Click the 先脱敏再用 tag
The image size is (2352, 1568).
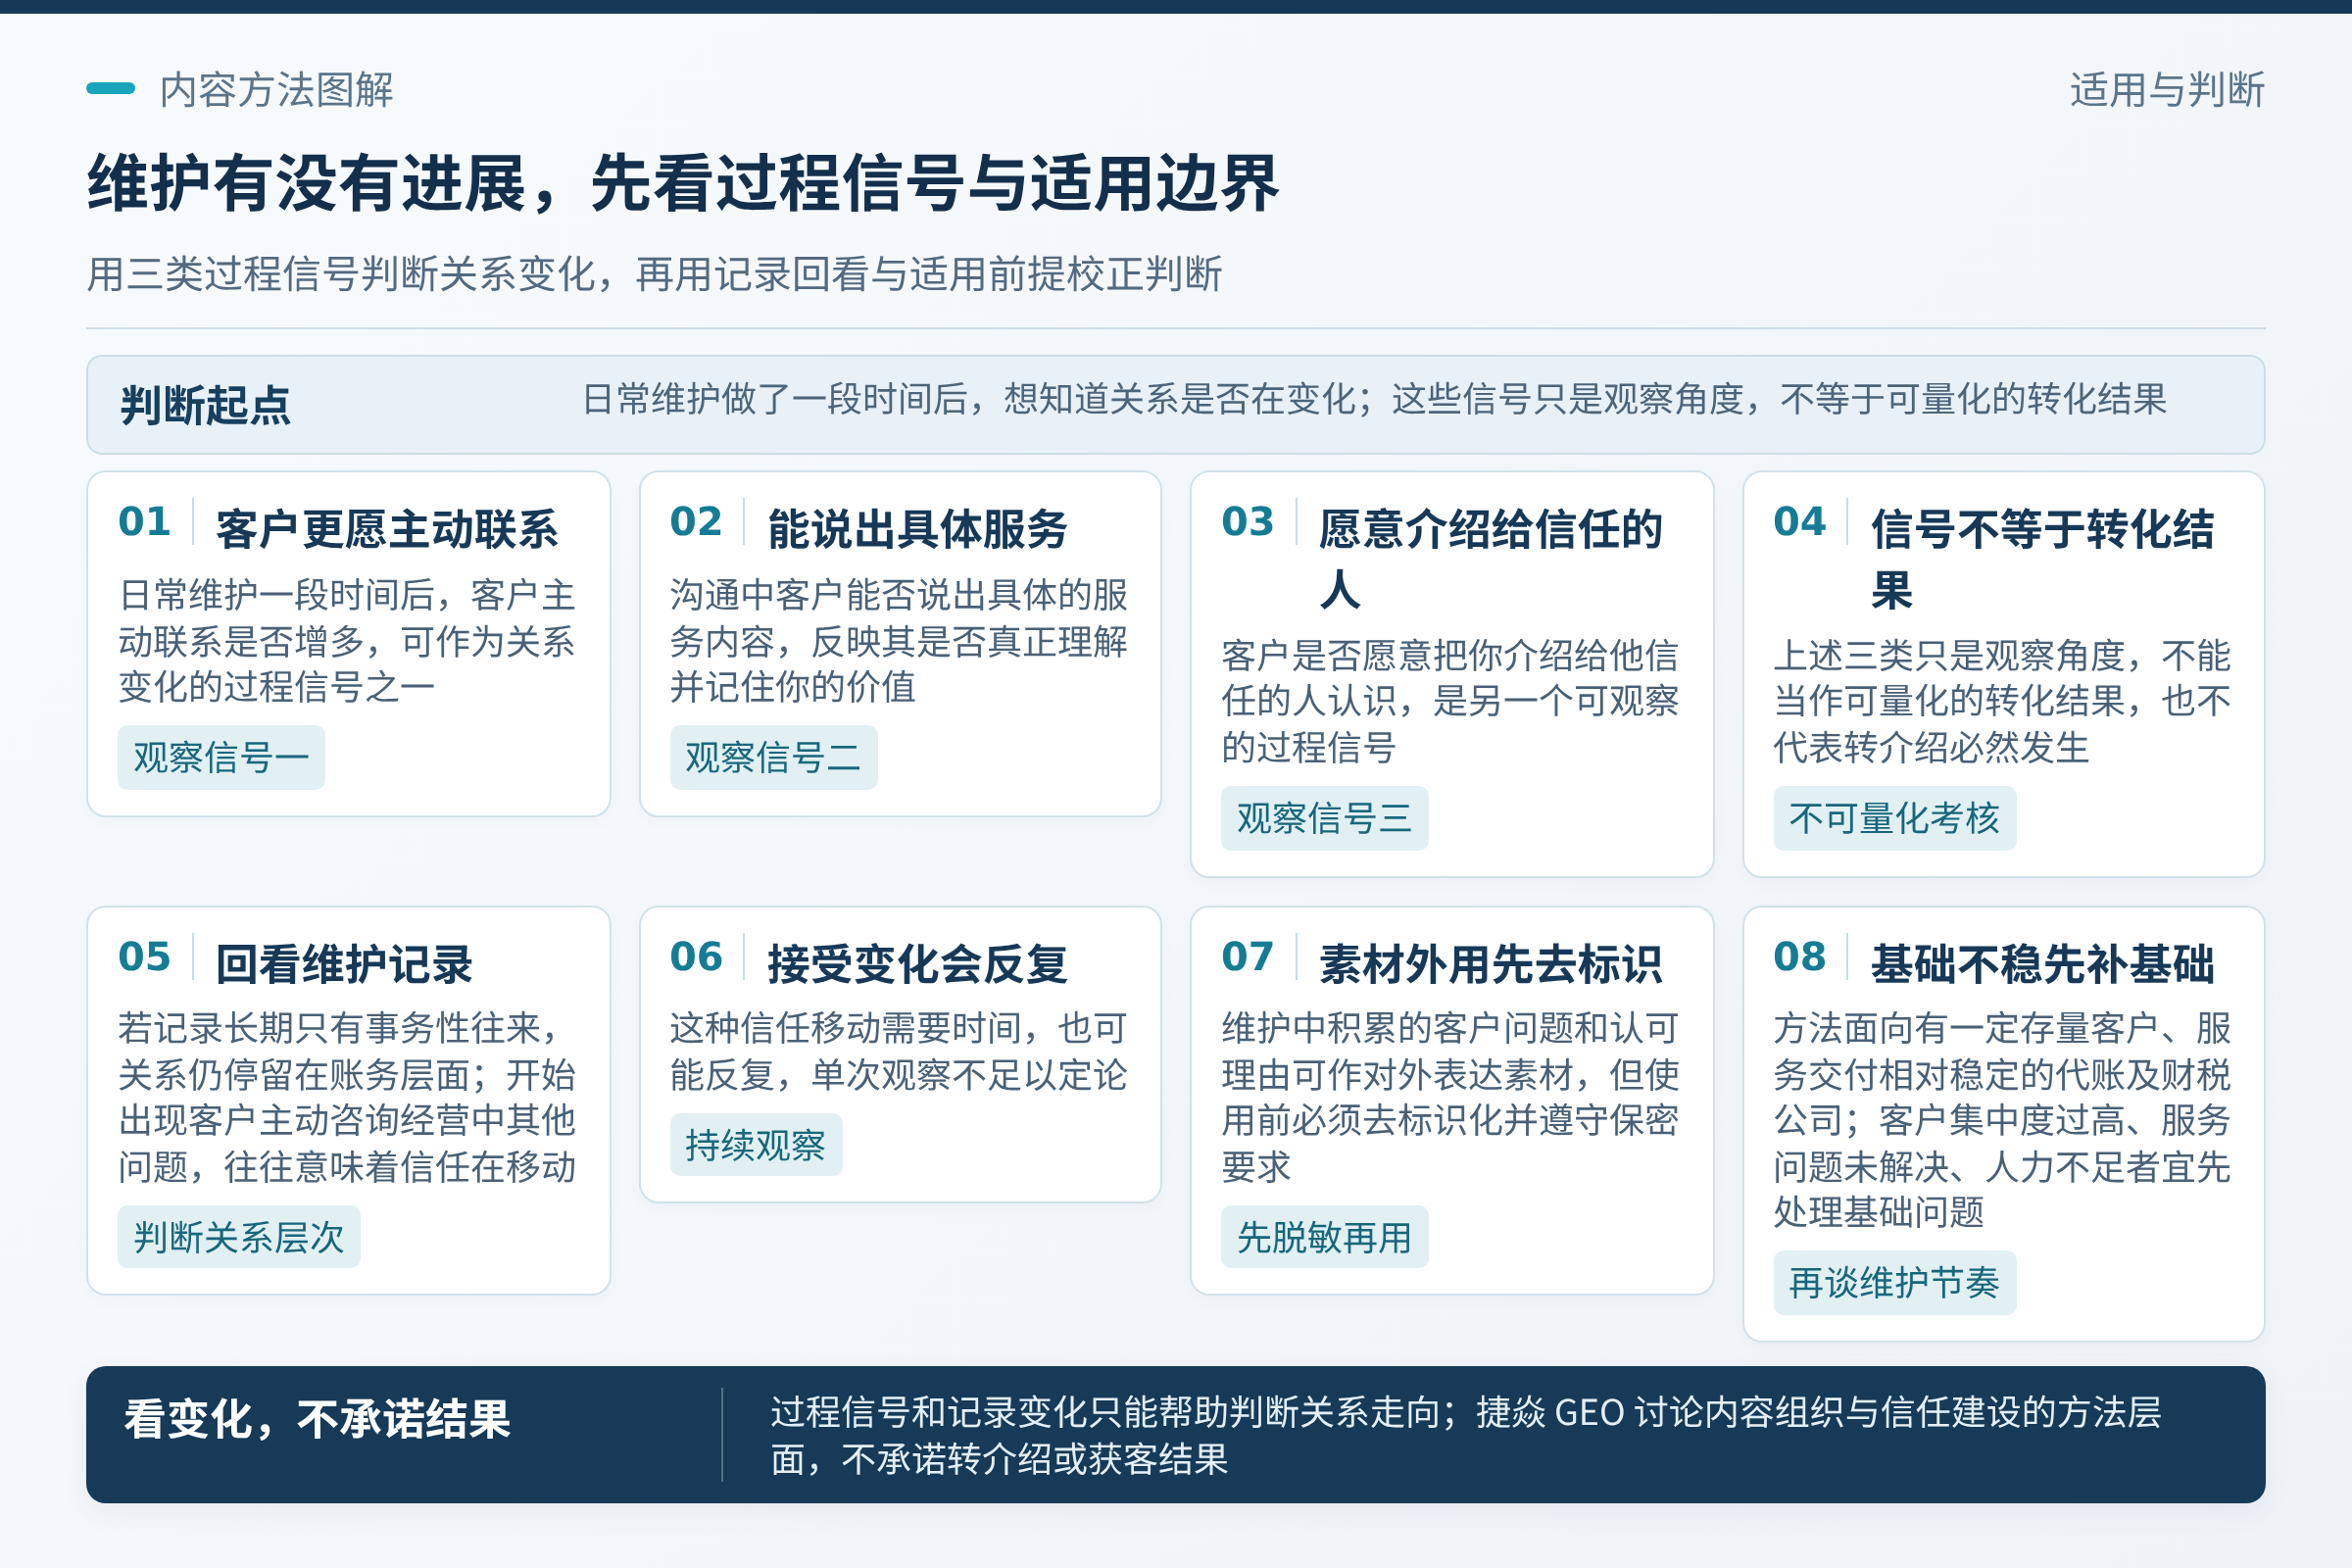coord(1325,1237)
